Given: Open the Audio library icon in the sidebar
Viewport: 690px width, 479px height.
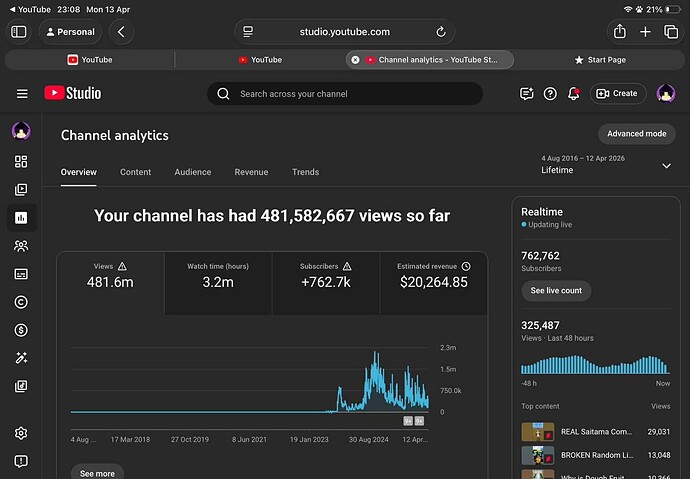Looking at the screenshot, I should point(21,386).
